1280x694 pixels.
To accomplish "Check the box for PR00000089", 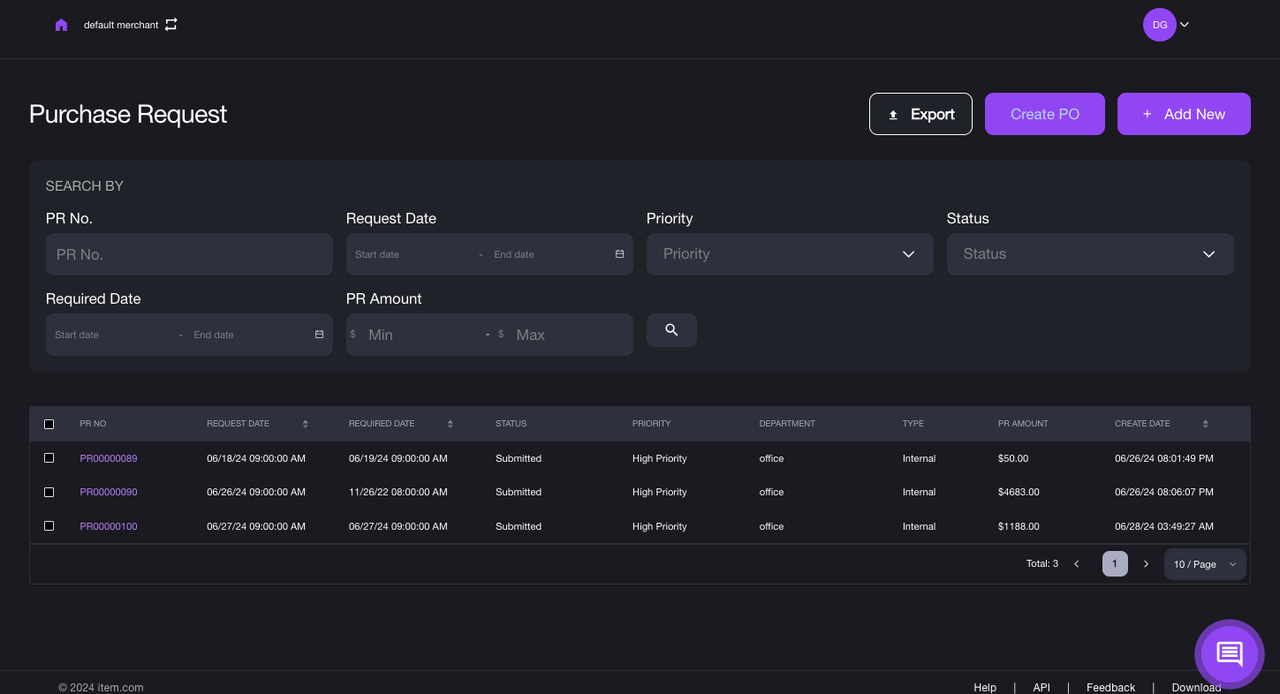I will pos(49,458).
